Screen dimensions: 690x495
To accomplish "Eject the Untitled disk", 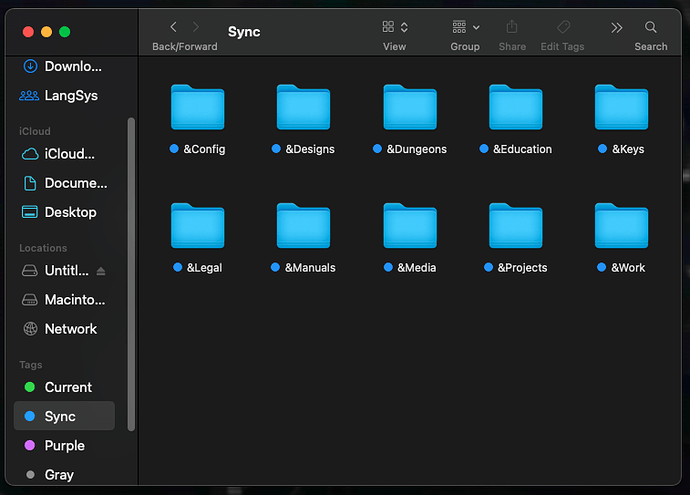I will 101,271.
